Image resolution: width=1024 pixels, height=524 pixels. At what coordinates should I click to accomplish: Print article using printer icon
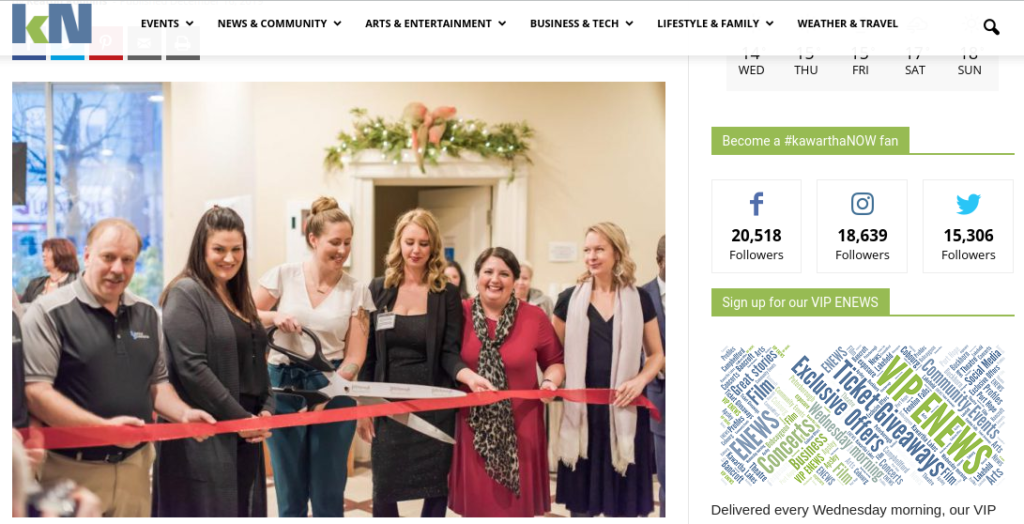[x=183, y=43]
